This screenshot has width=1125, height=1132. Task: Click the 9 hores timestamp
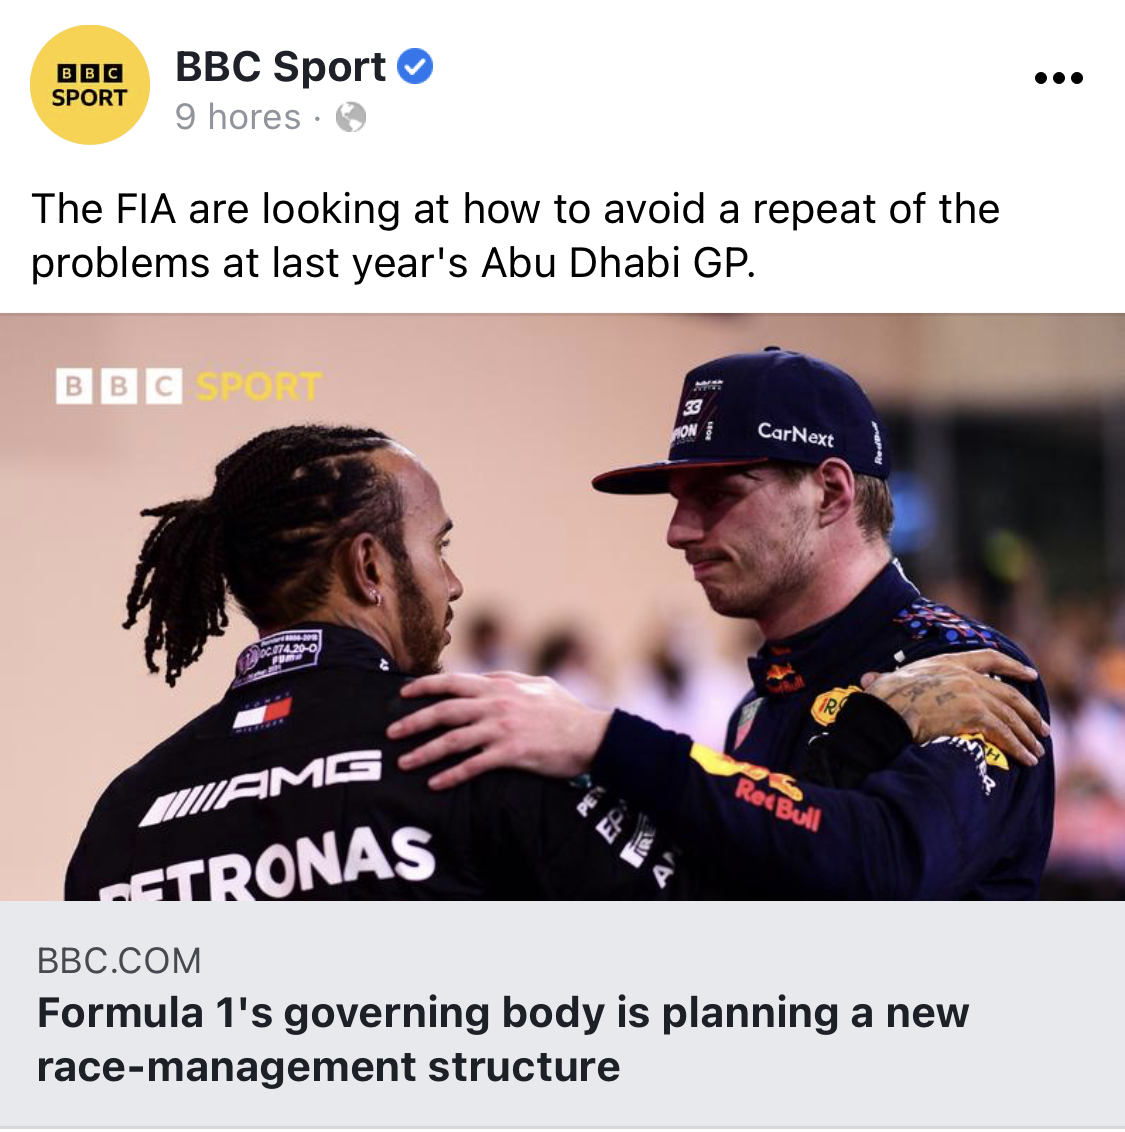coord(238,117)
